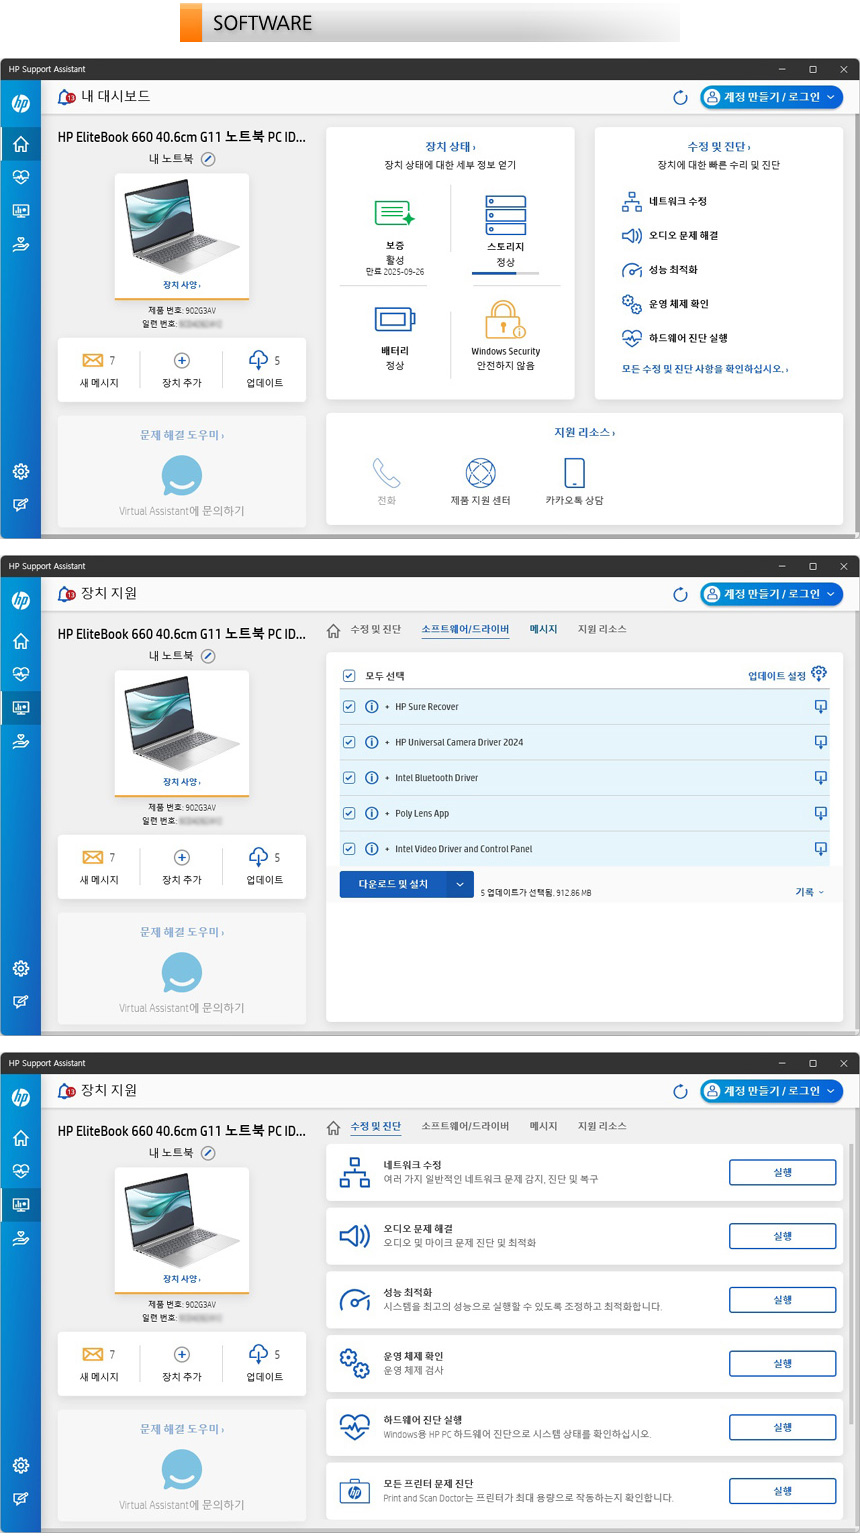Image resolution: width=860 pixels, height=1538 pixels.
Task: Open the 모든 수정 및 진단 사항을 확인하십시오 link
Action: (705, 370)
